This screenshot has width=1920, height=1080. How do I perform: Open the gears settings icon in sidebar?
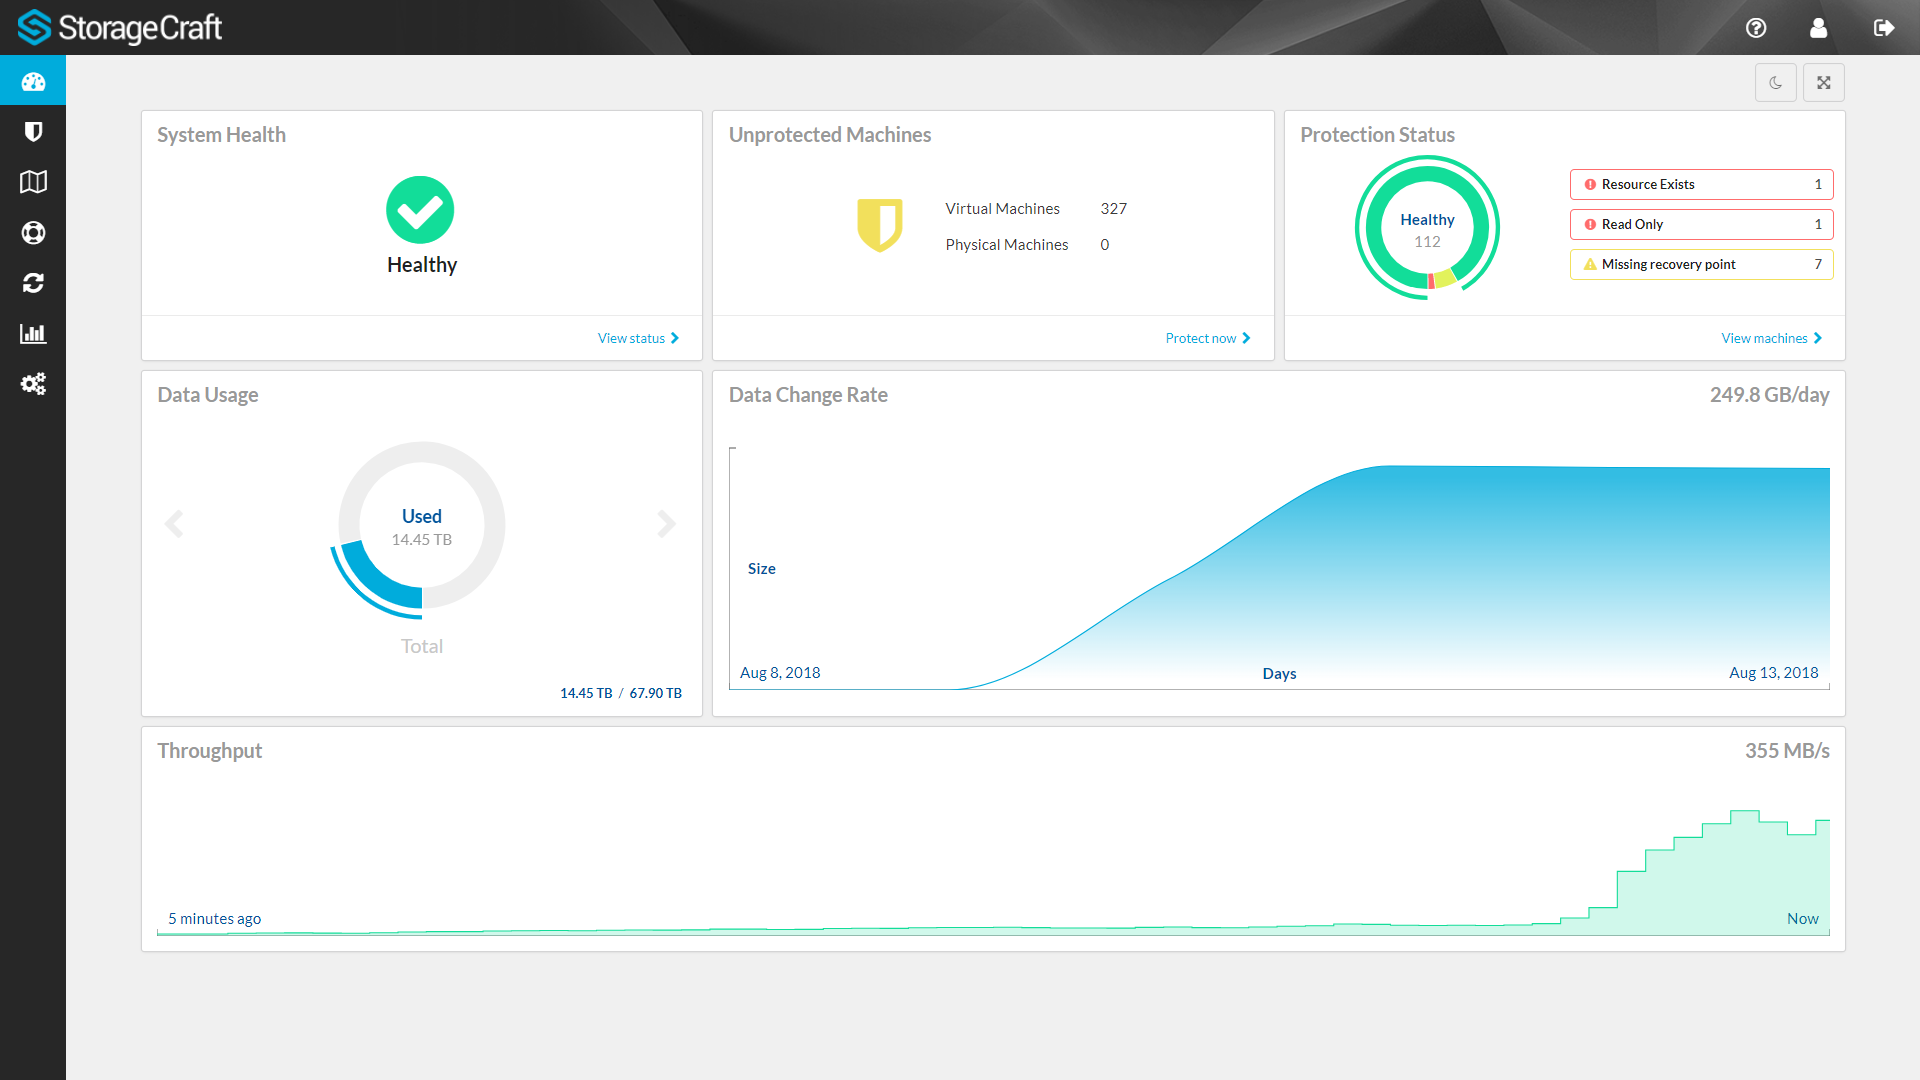point(33,384)
